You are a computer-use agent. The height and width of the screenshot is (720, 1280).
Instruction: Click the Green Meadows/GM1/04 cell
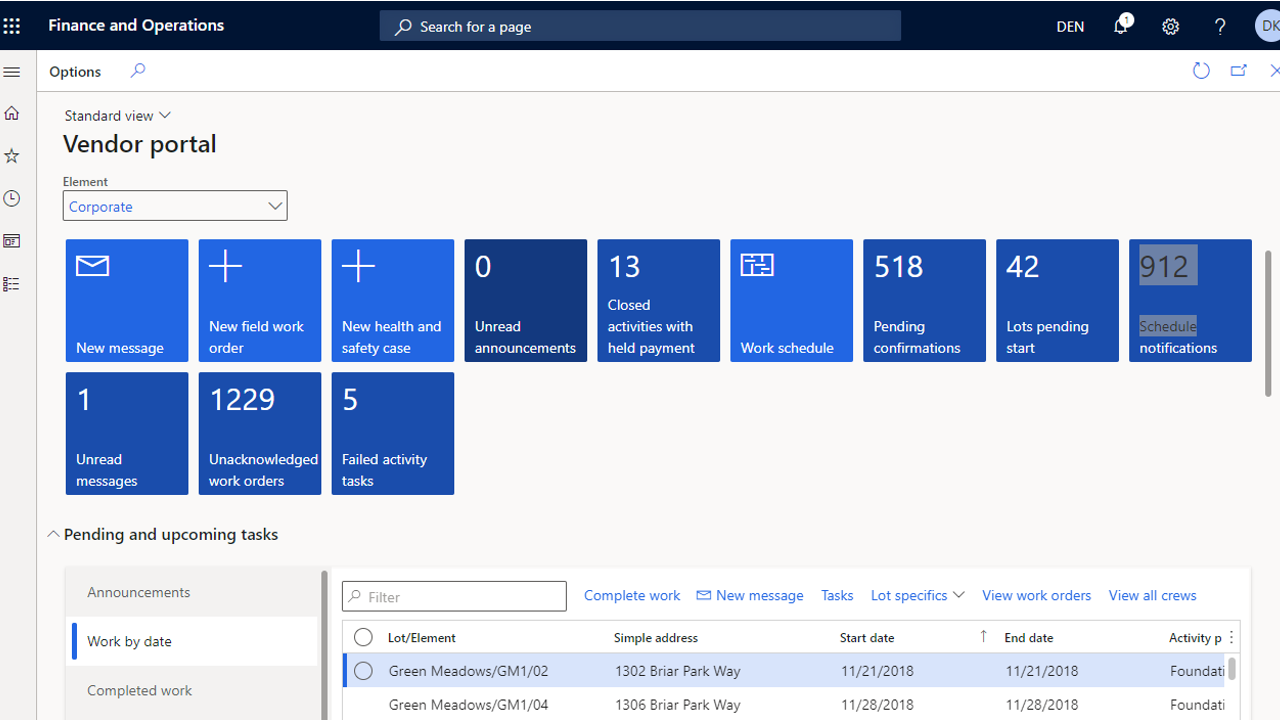pos(469,705)
